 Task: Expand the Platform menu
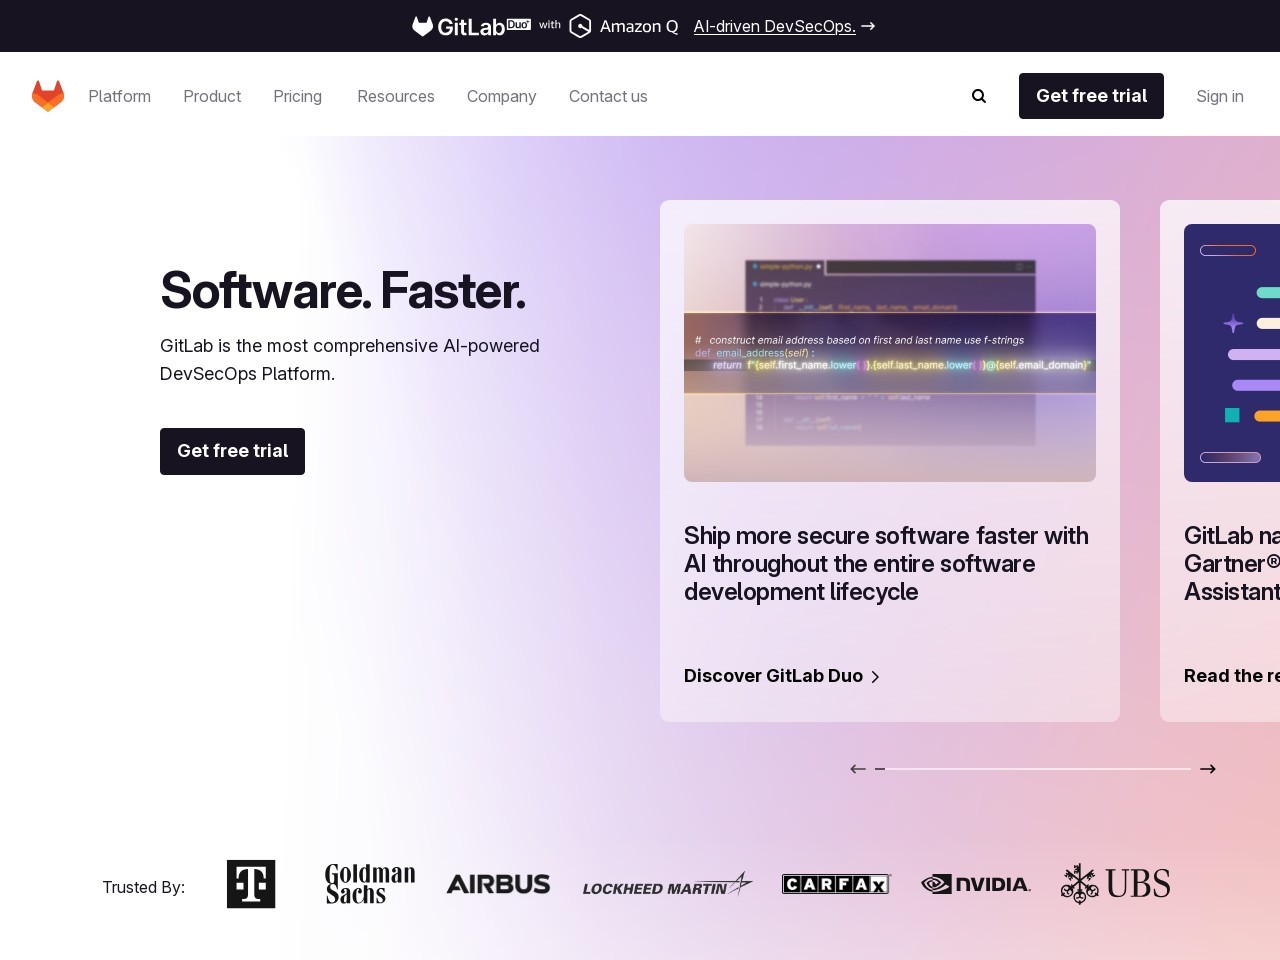pos(119,96)
